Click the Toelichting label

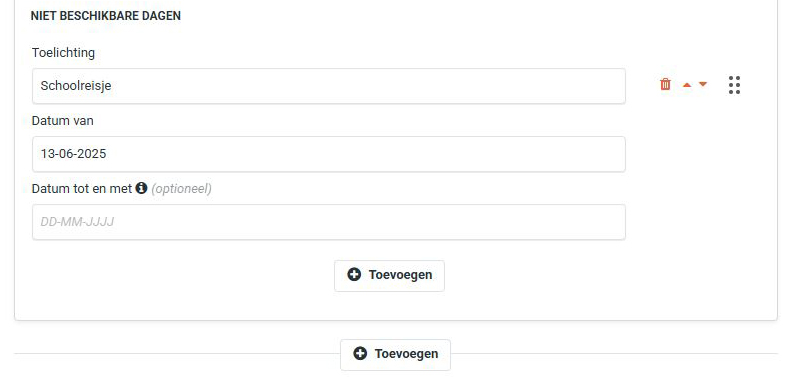click(x=63, y=53)
